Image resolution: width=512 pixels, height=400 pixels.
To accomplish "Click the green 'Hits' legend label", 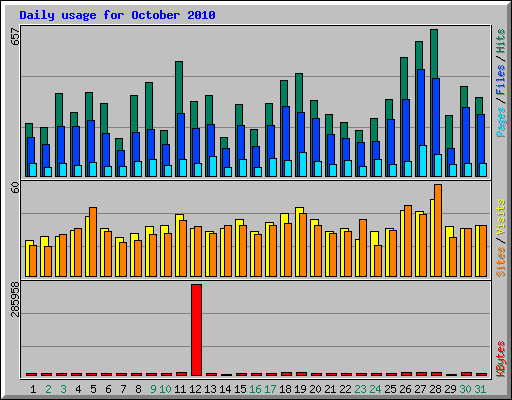I will [x=500, y=41].
